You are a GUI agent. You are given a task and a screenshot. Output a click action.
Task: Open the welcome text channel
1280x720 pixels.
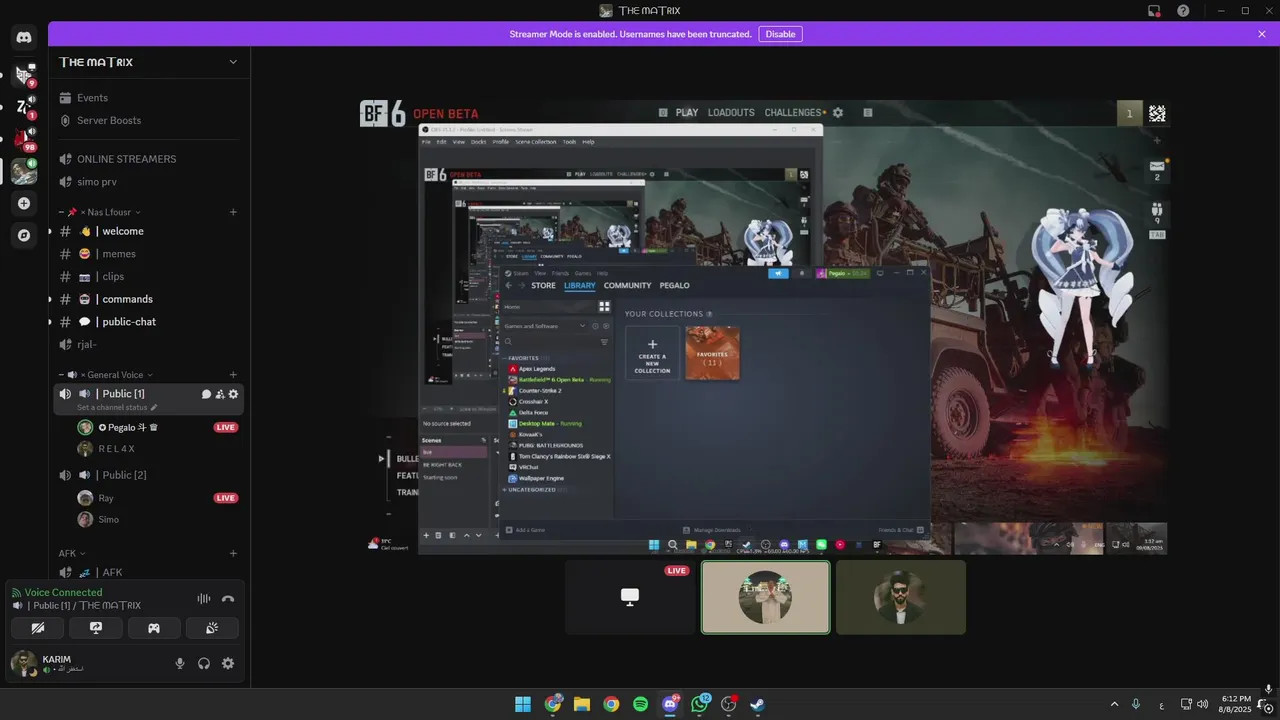coord(147,231)
